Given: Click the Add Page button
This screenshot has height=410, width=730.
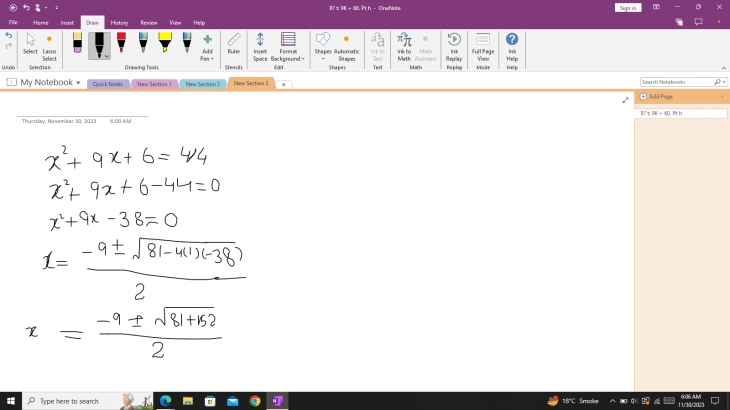Looking at the screenshot, I should pos(656,96).
